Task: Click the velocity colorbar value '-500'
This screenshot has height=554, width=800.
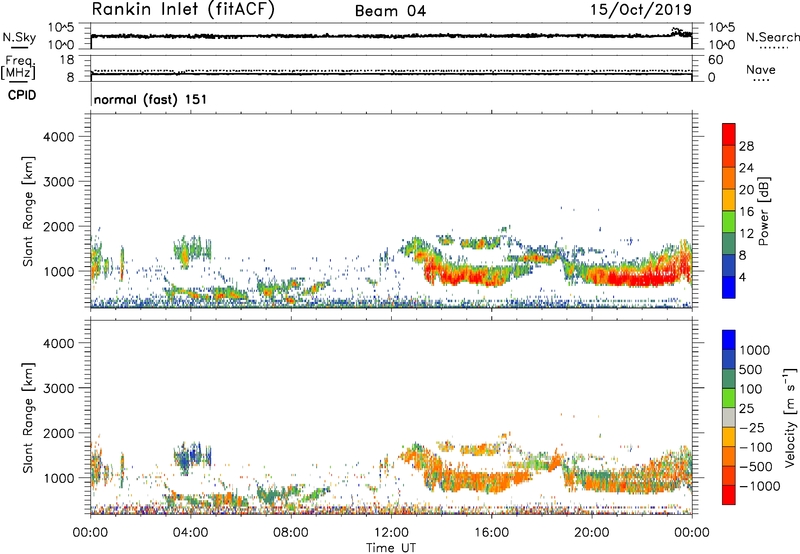Action: click(x=756, y=466)
